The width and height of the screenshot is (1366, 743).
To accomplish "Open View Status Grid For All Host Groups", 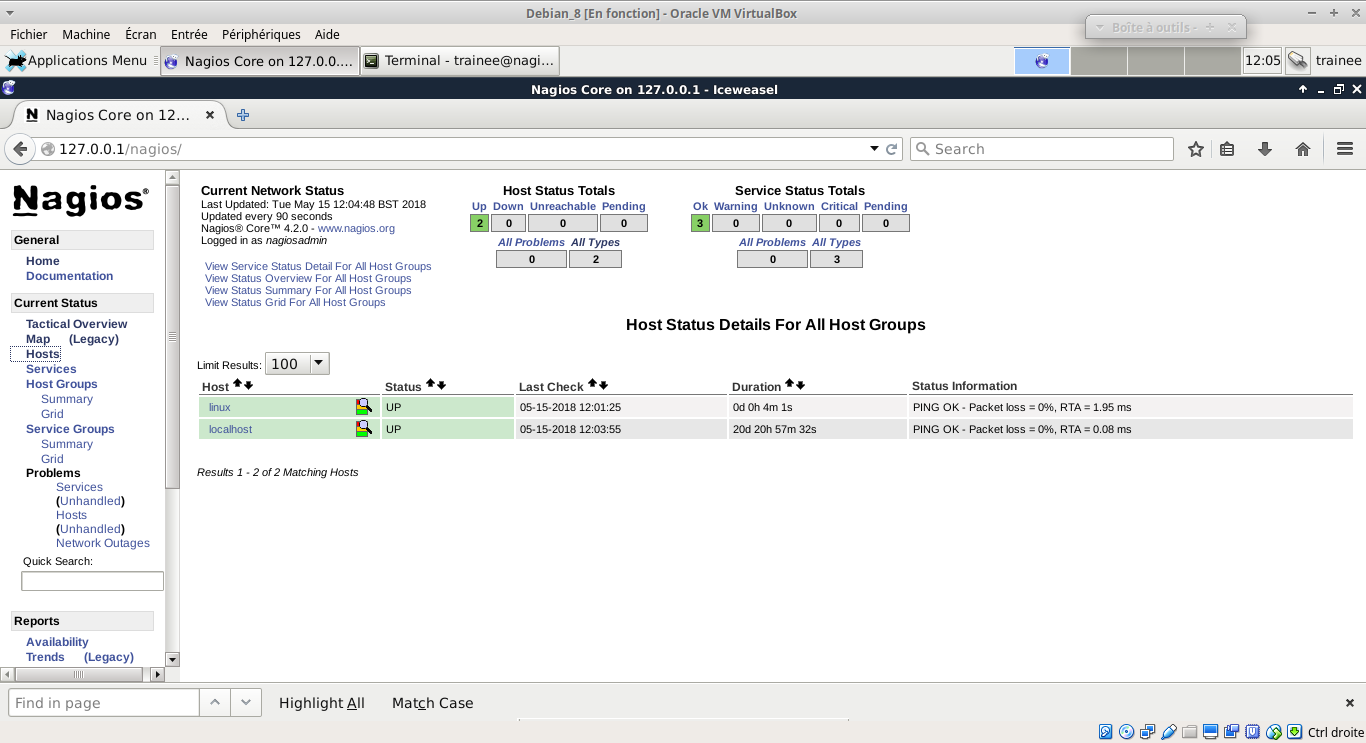I will point(295,302).
